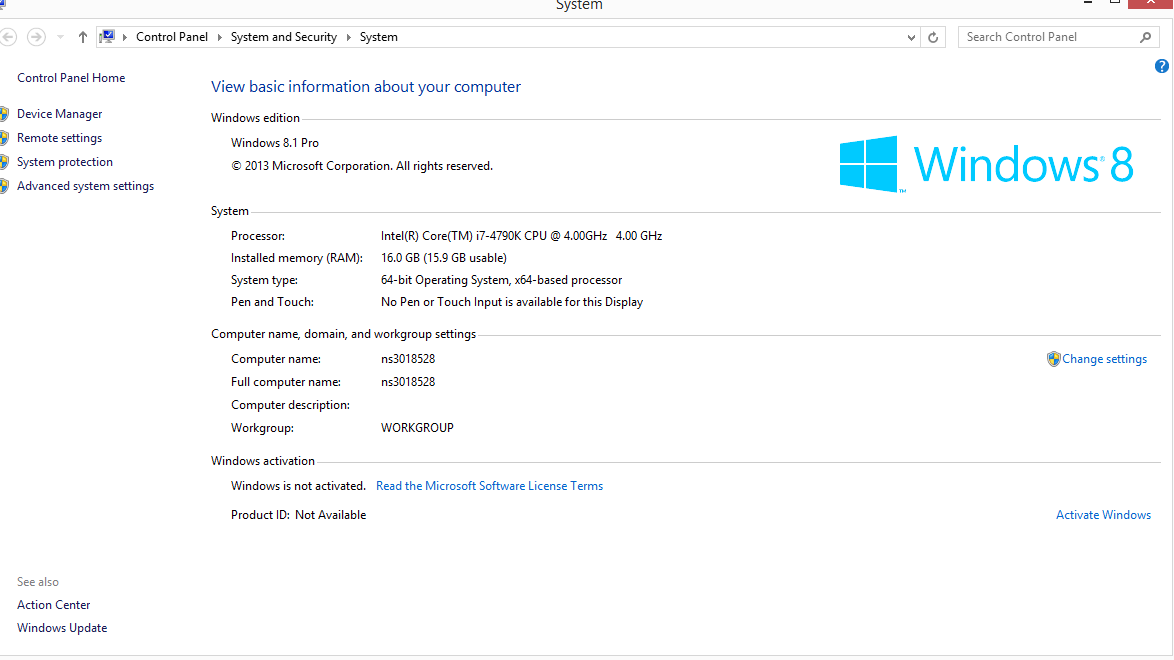Open Windows Update under See also
The width and height of the screenshot is (1174, 660).
[x=62, y=628]
